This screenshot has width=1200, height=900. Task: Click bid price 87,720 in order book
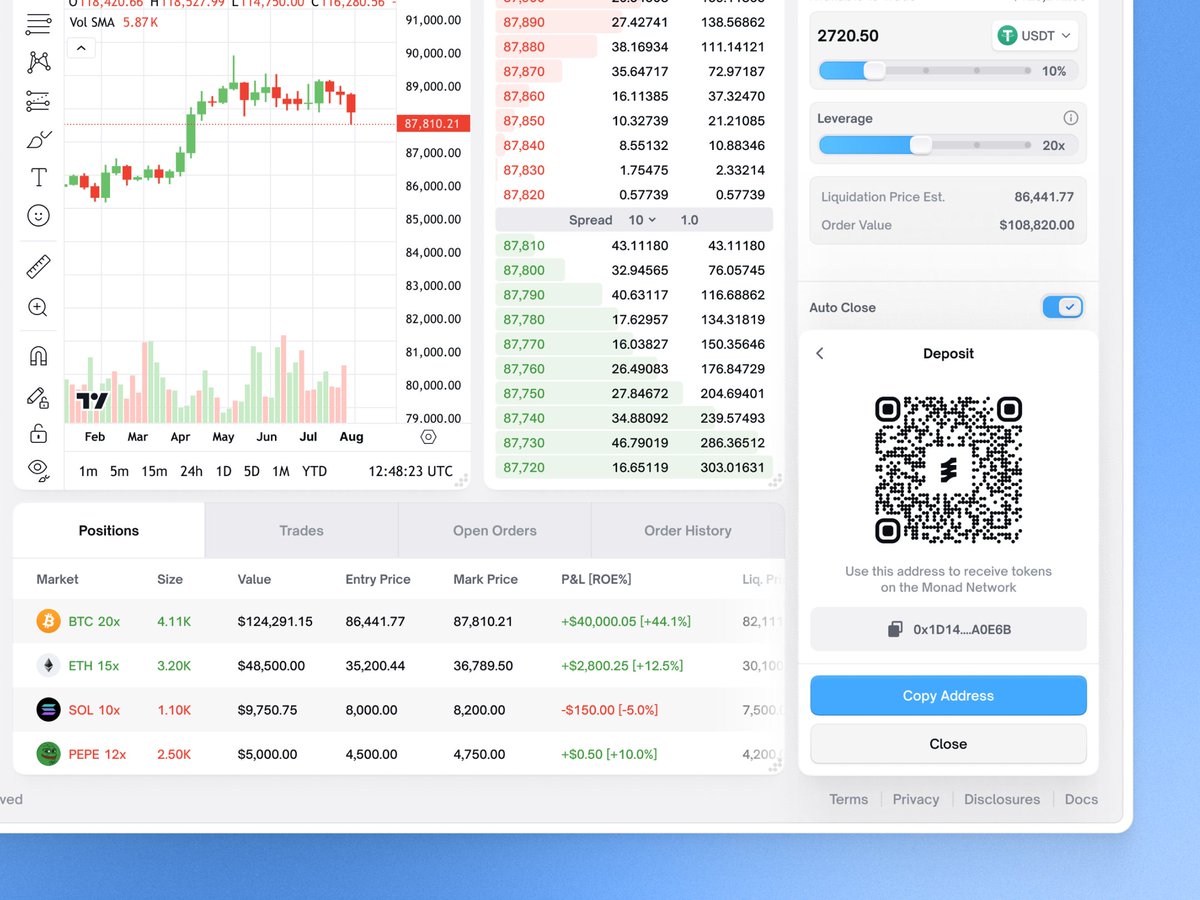524,467
